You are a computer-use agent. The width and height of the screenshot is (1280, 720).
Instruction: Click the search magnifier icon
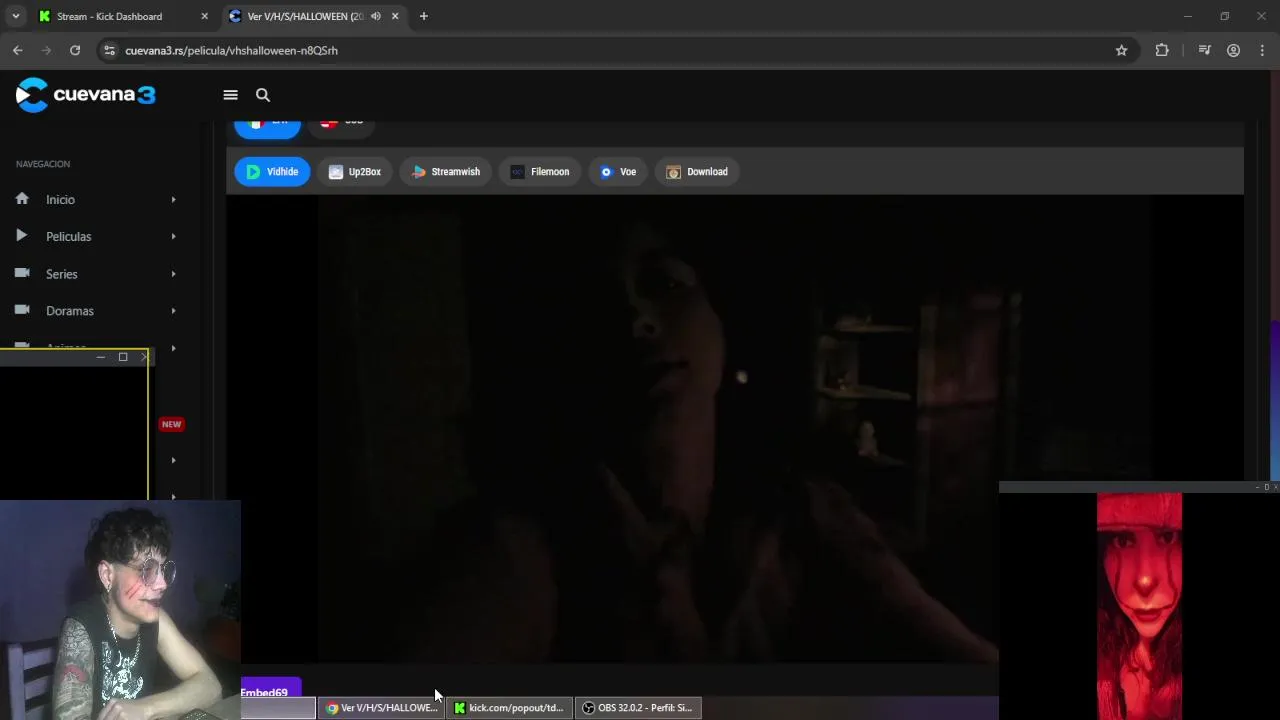(x=263, y=95)
